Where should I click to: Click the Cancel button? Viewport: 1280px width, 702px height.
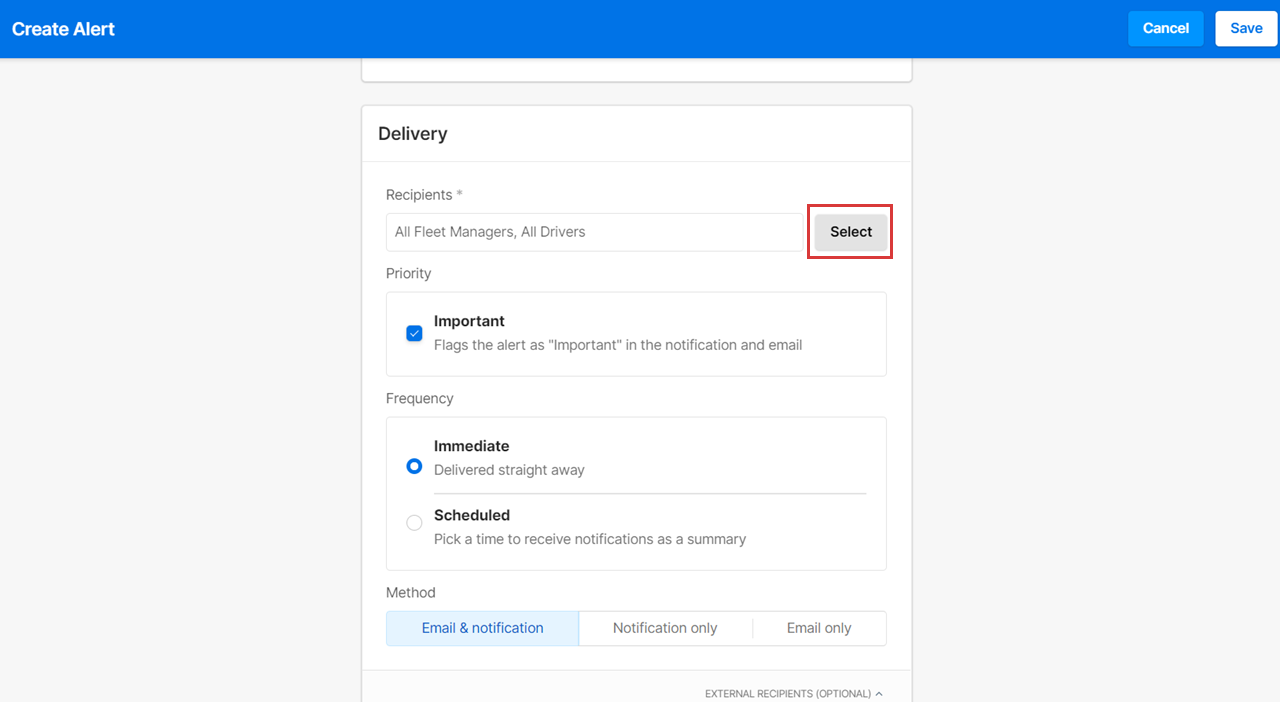[1165, 28]
